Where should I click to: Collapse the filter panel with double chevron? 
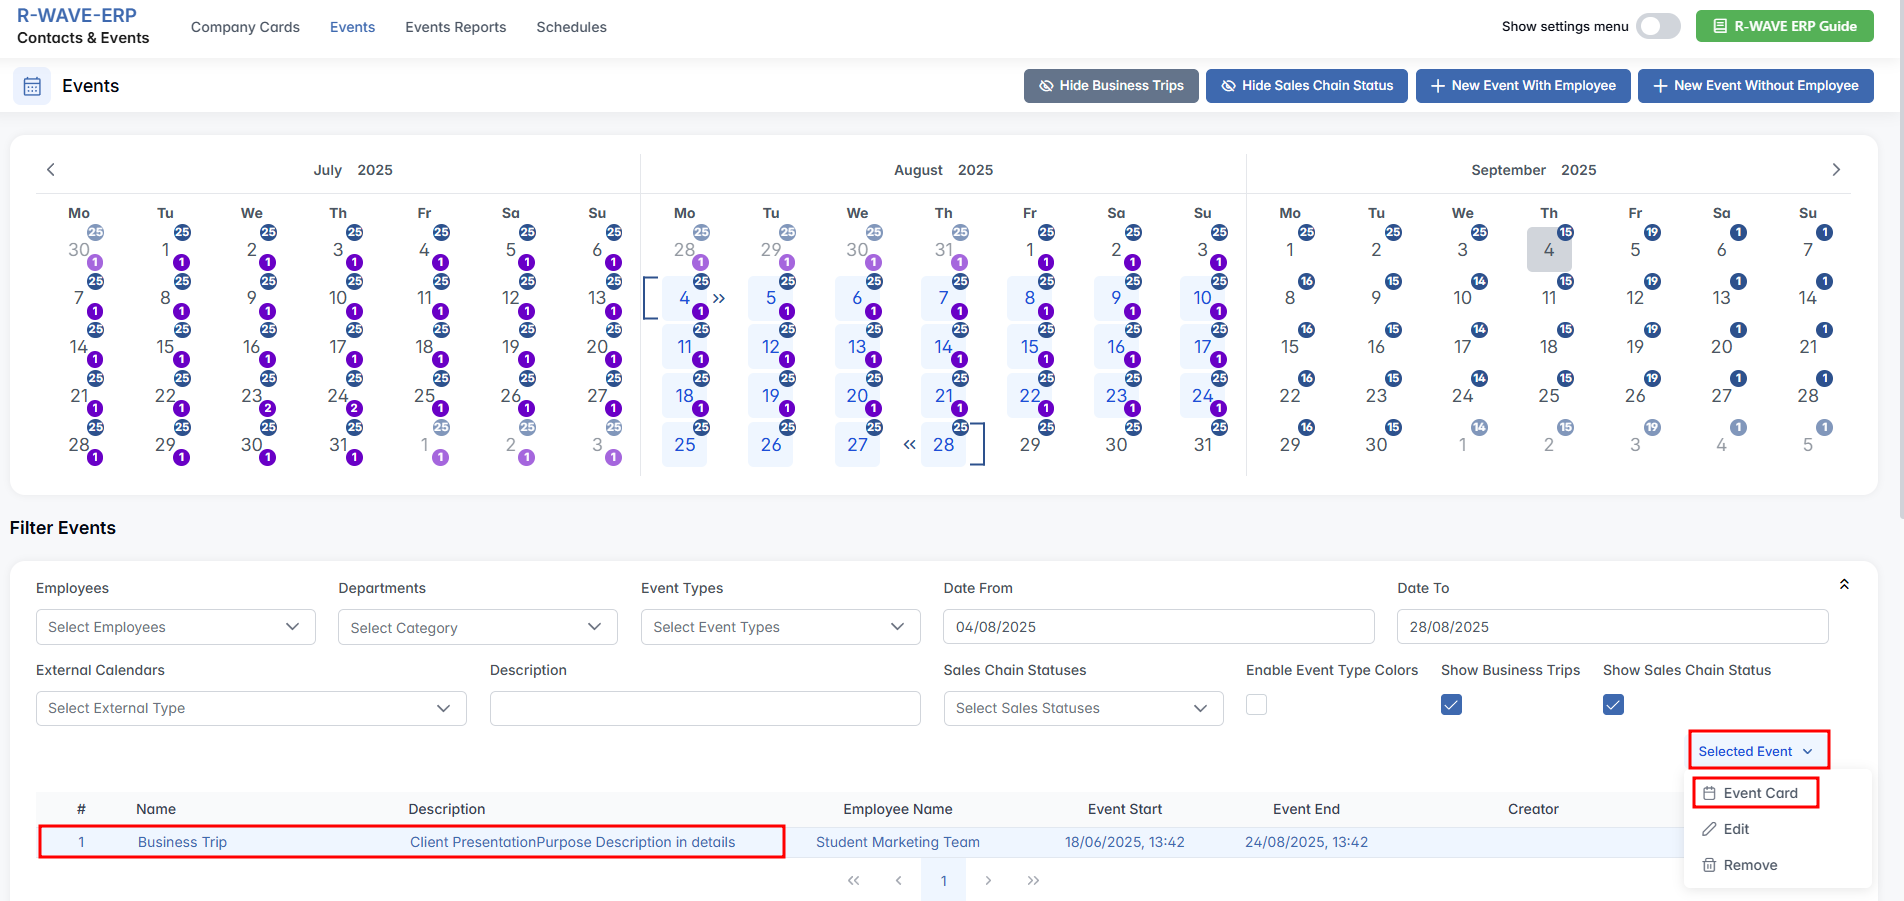[1844, 585]
